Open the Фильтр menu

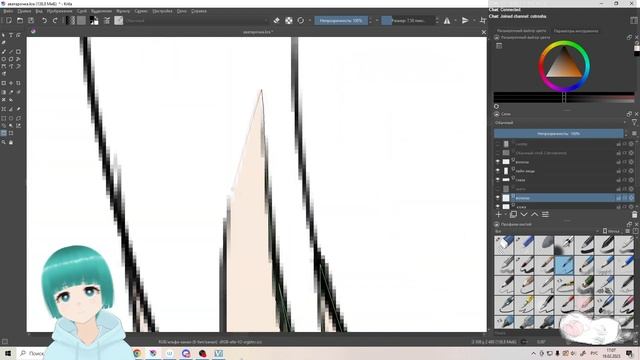123,11
